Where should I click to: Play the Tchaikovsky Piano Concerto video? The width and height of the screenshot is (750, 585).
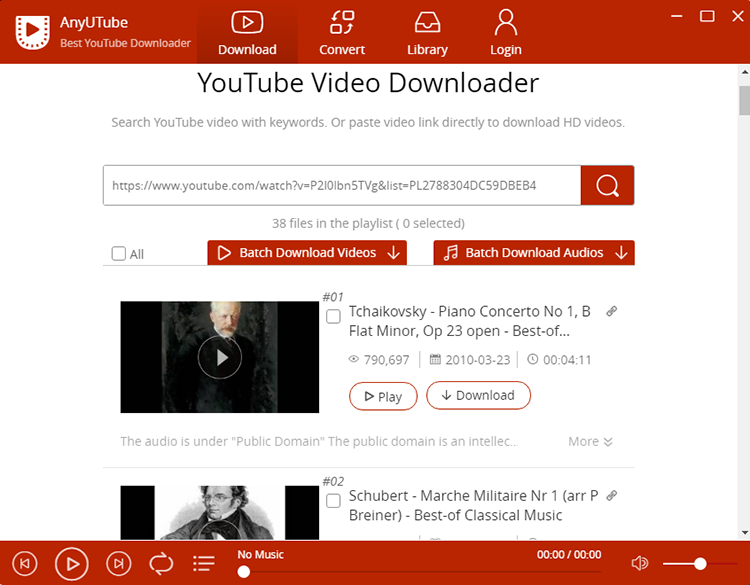[x=383, y=396]
